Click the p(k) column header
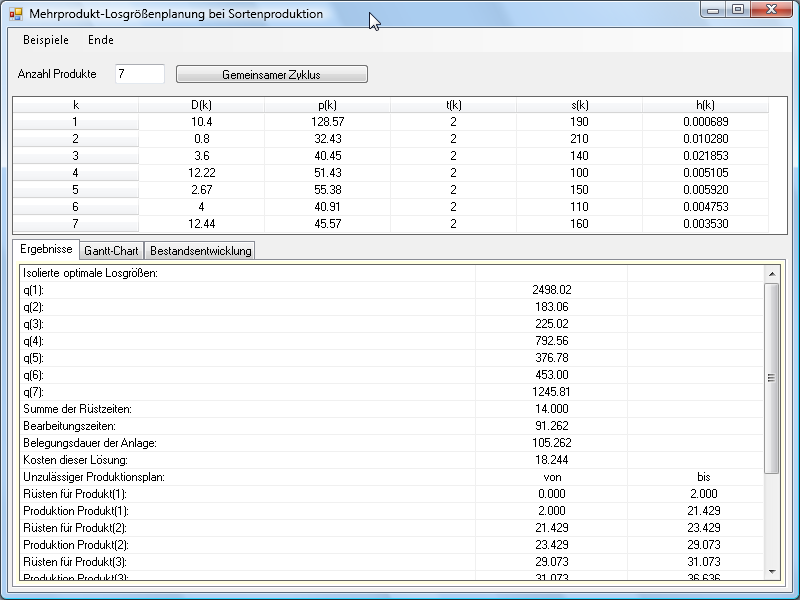800x600 pixels. coord(327,105)
